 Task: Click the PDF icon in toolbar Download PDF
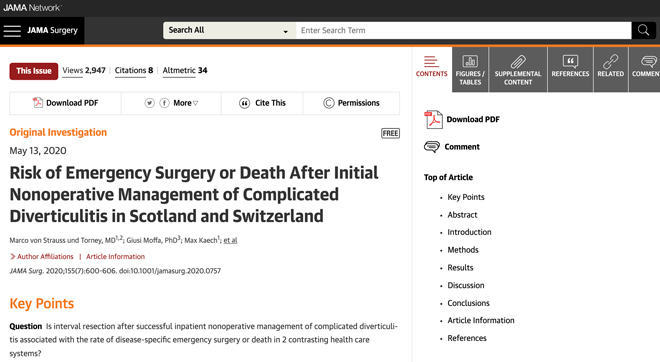click(38, 103)
